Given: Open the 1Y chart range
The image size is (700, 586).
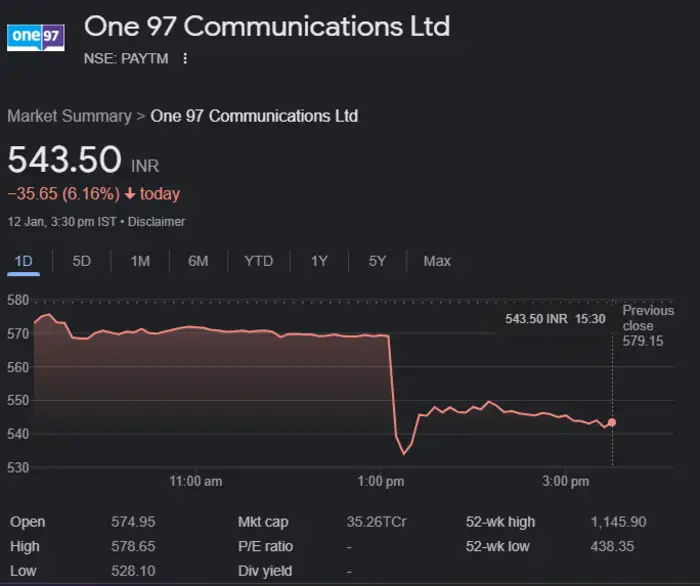Looking at the screenshot, I should pyautogui.click(x=319, y=261).
